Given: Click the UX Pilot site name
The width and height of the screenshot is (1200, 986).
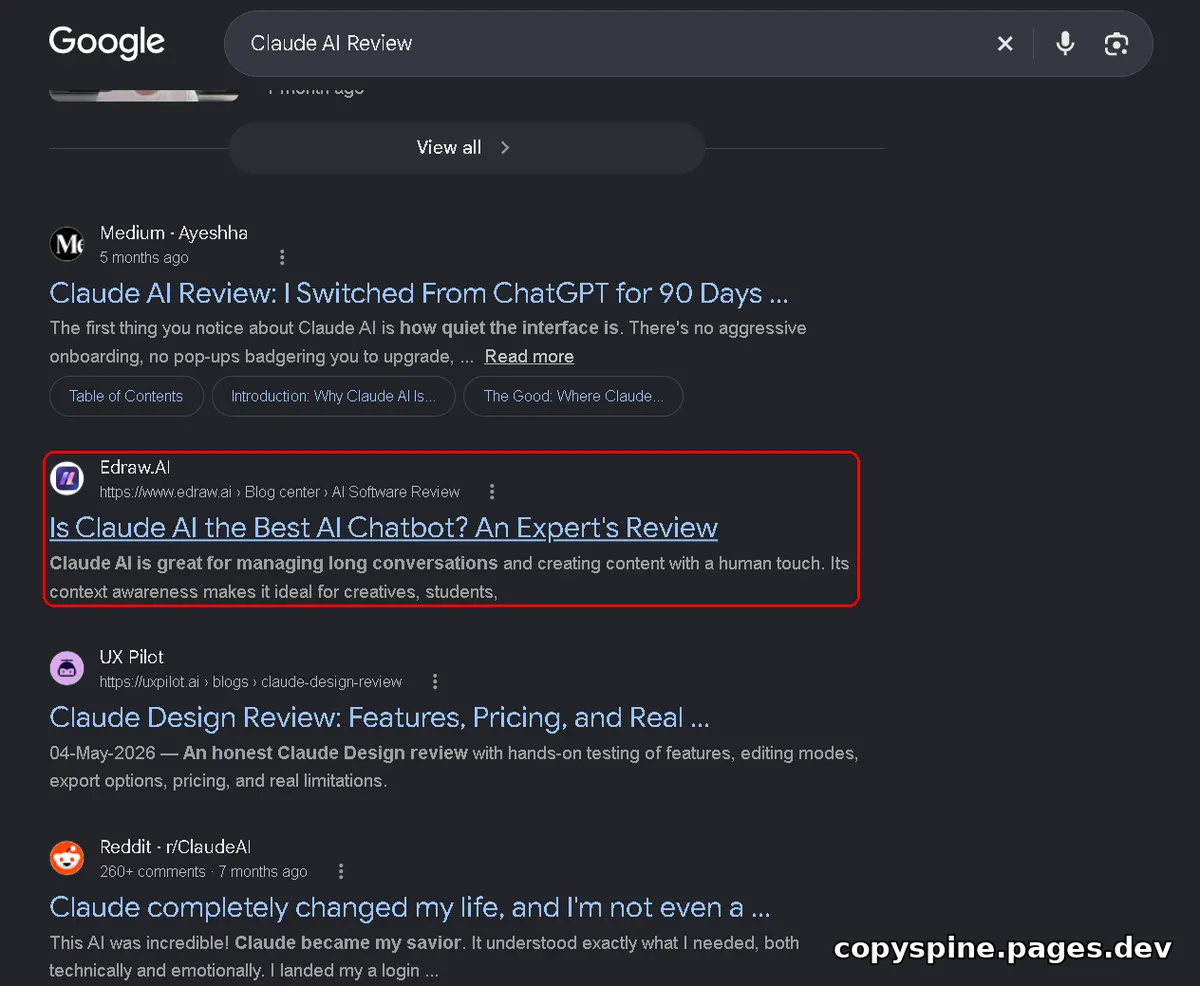Looking at the screenshot, I should (132, 657).
